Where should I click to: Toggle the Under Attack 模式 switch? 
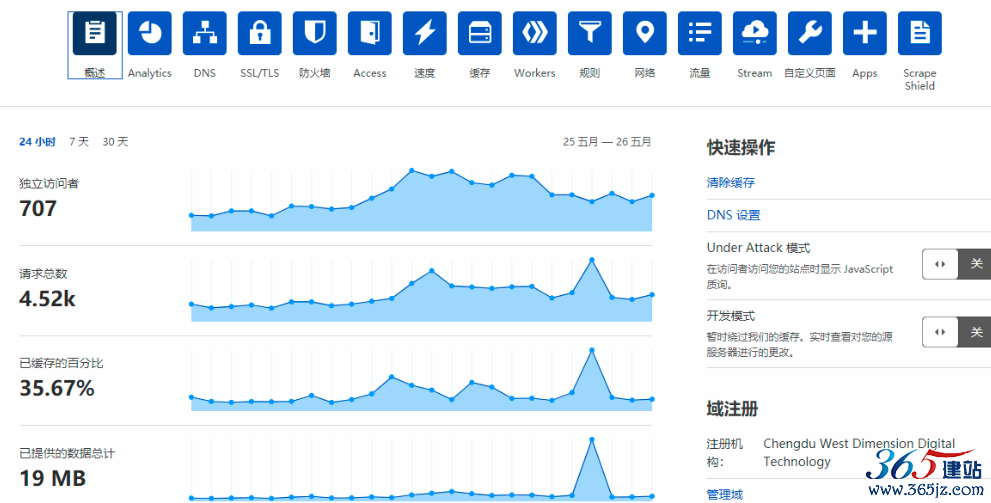click(x=956, y=264)
